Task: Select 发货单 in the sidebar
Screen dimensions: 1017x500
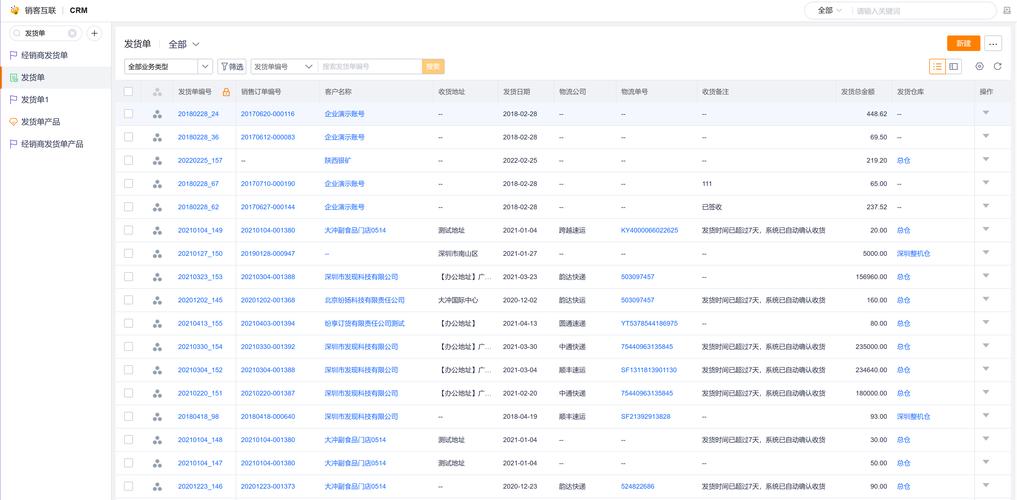Action: [x=56, y=78]
